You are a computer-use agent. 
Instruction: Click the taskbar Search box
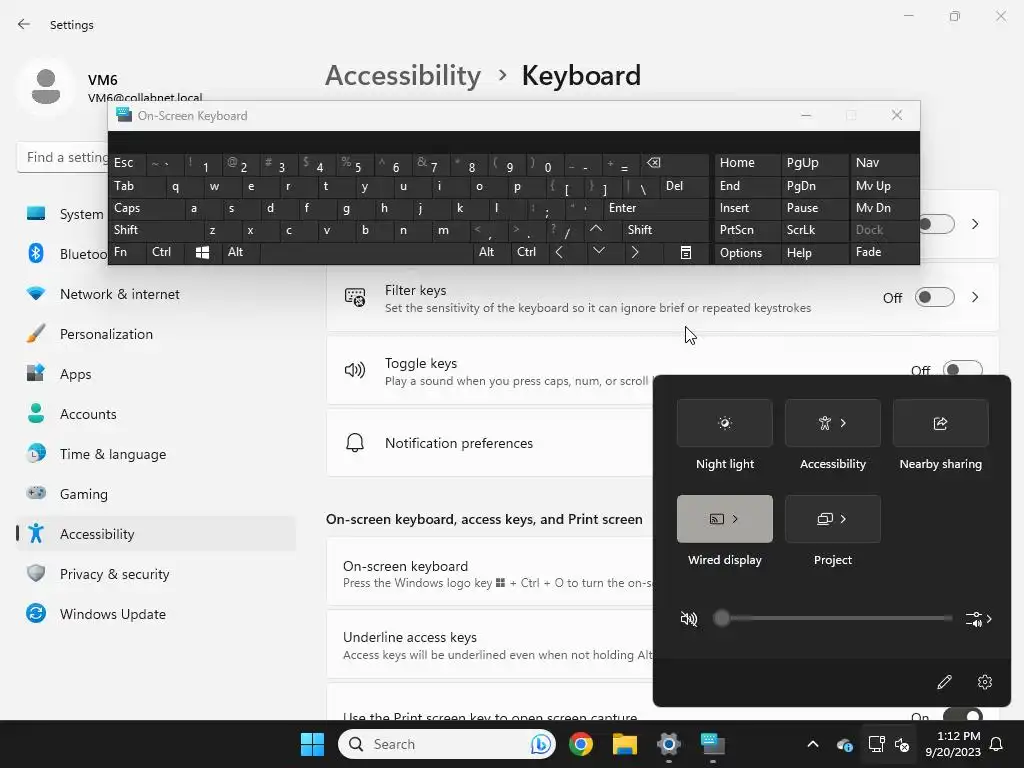click(447, 744)
